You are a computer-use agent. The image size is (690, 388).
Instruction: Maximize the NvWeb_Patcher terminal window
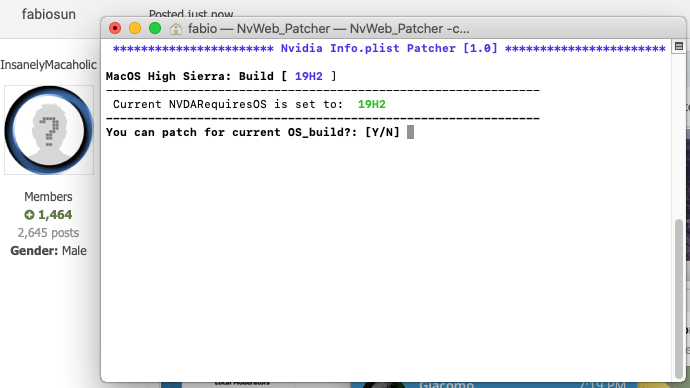(x=155, y=29)
